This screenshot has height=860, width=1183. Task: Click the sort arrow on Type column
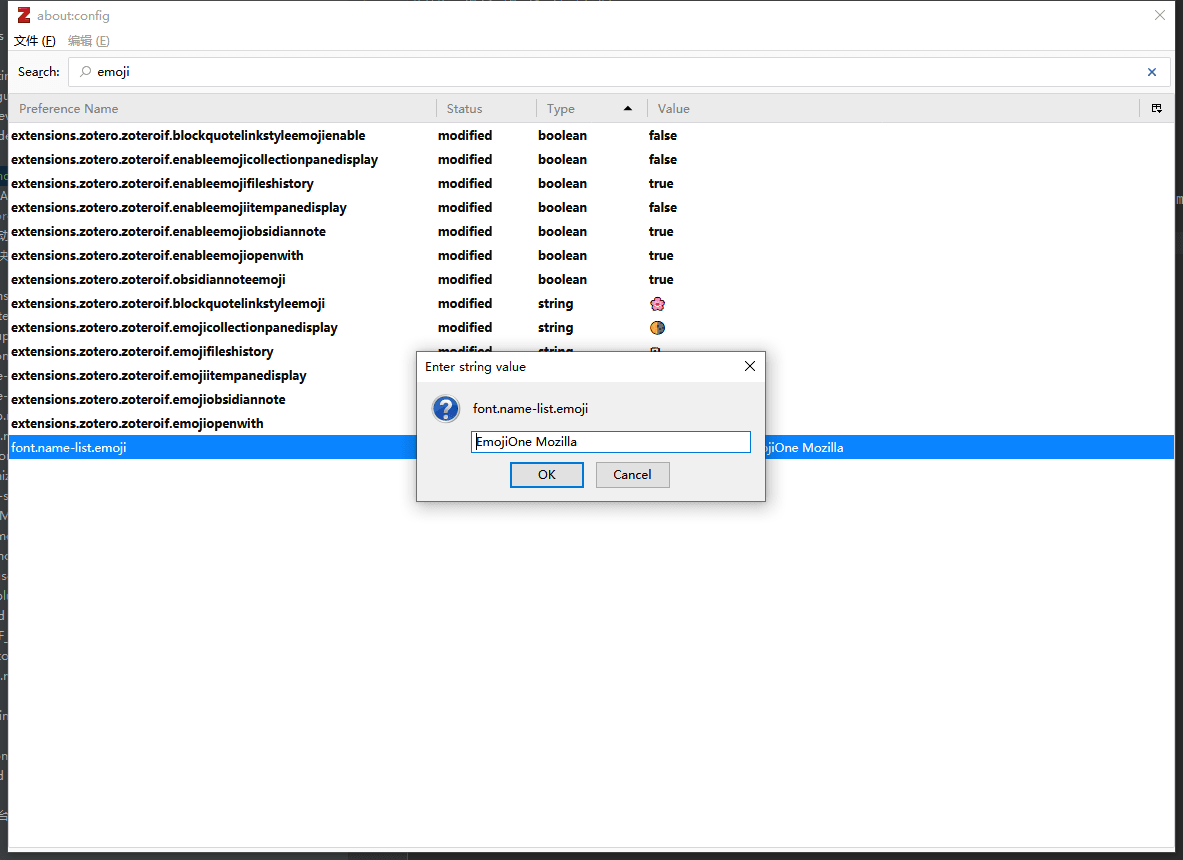click(x=627, y=108)
